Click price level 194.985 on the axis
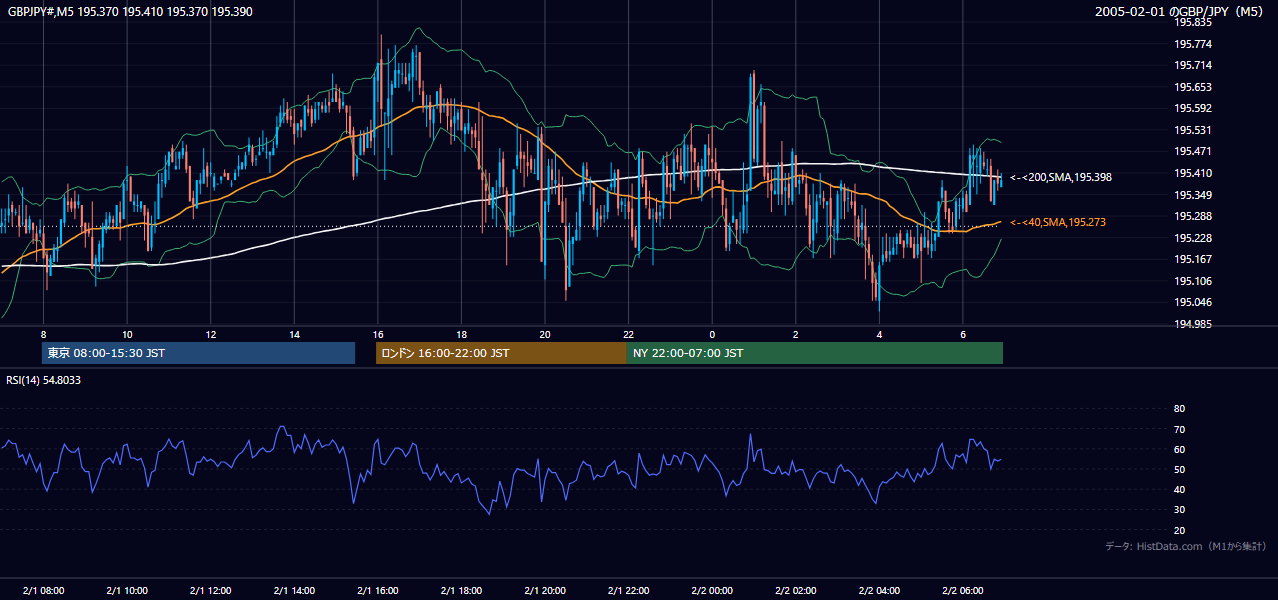Viewport: 1278px width, 600px height. click(1193, 324)
